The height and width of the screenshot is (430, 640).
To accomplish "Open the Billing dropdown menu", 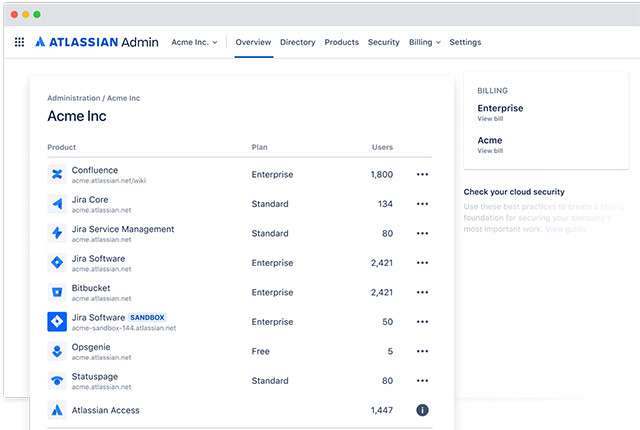I will (x=424, y=42).
